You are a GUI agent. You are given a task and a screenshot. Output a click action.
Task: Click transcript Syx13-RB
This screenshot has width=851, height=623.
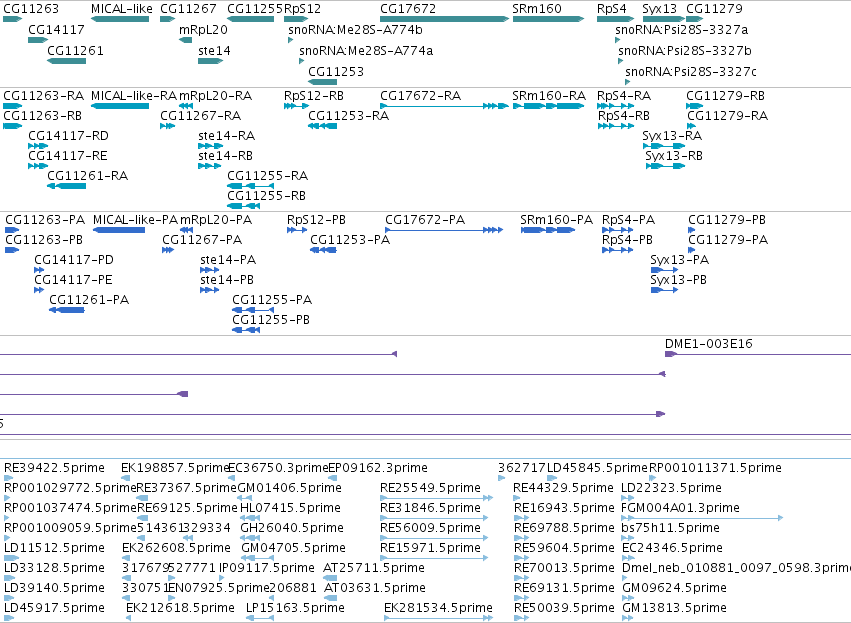[674, 156]
